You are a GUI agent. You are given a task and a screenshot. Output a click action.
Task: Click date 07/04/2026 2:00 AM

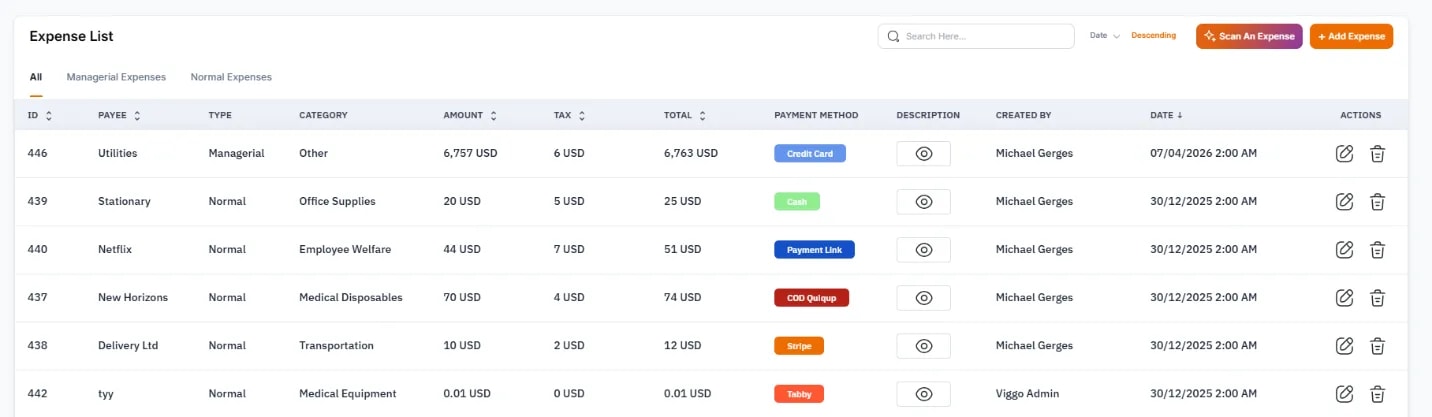click(1203, 154)
